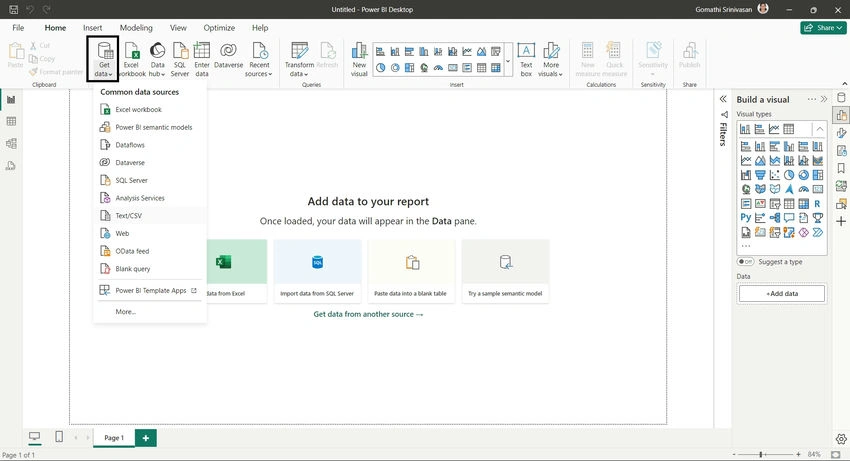Select the Azure map arrow visual icon

click(x=789, y=189)
